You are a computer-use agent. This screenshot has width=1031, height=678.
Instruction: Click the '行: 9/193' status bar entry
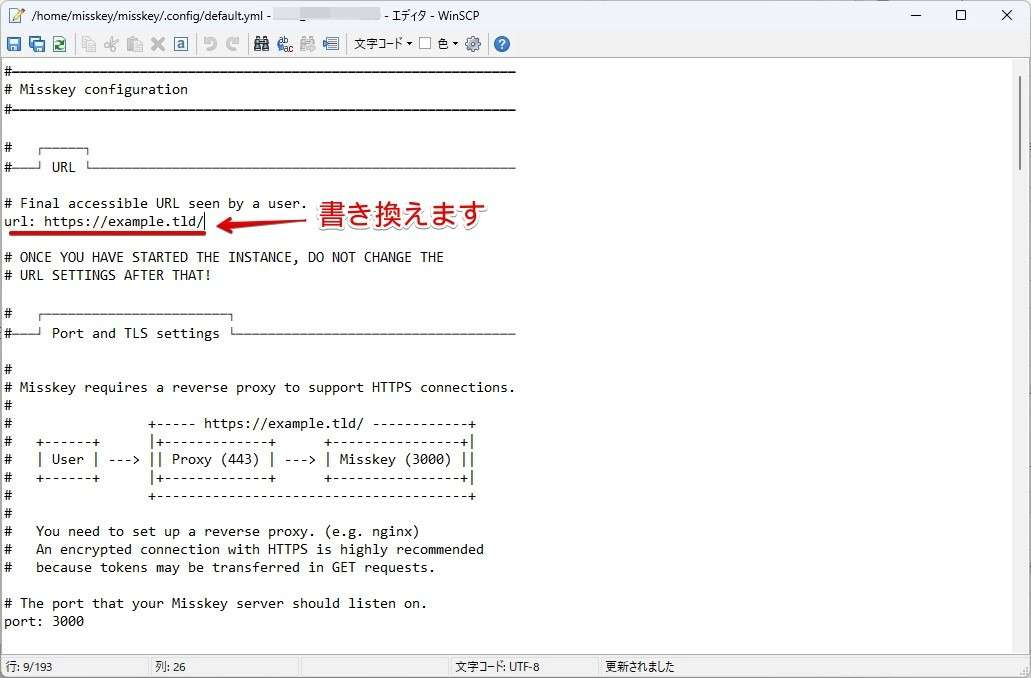coord(29,667)
